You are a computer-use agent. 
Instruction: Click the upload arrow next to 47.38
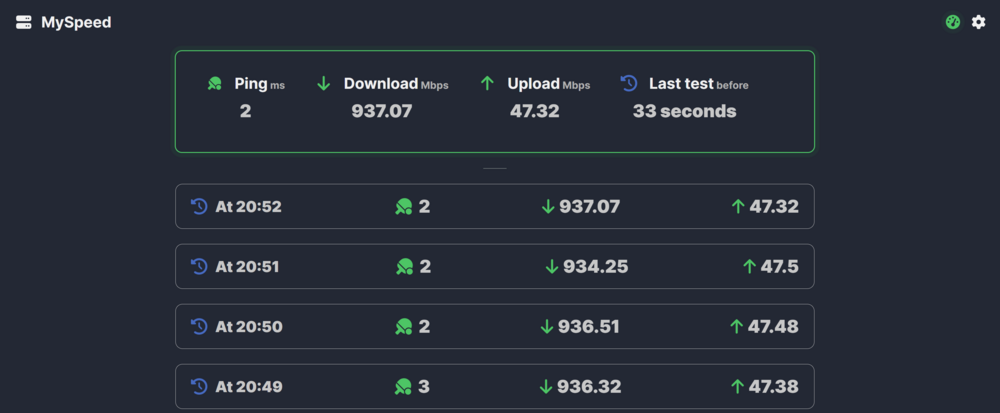click(738, 386)
